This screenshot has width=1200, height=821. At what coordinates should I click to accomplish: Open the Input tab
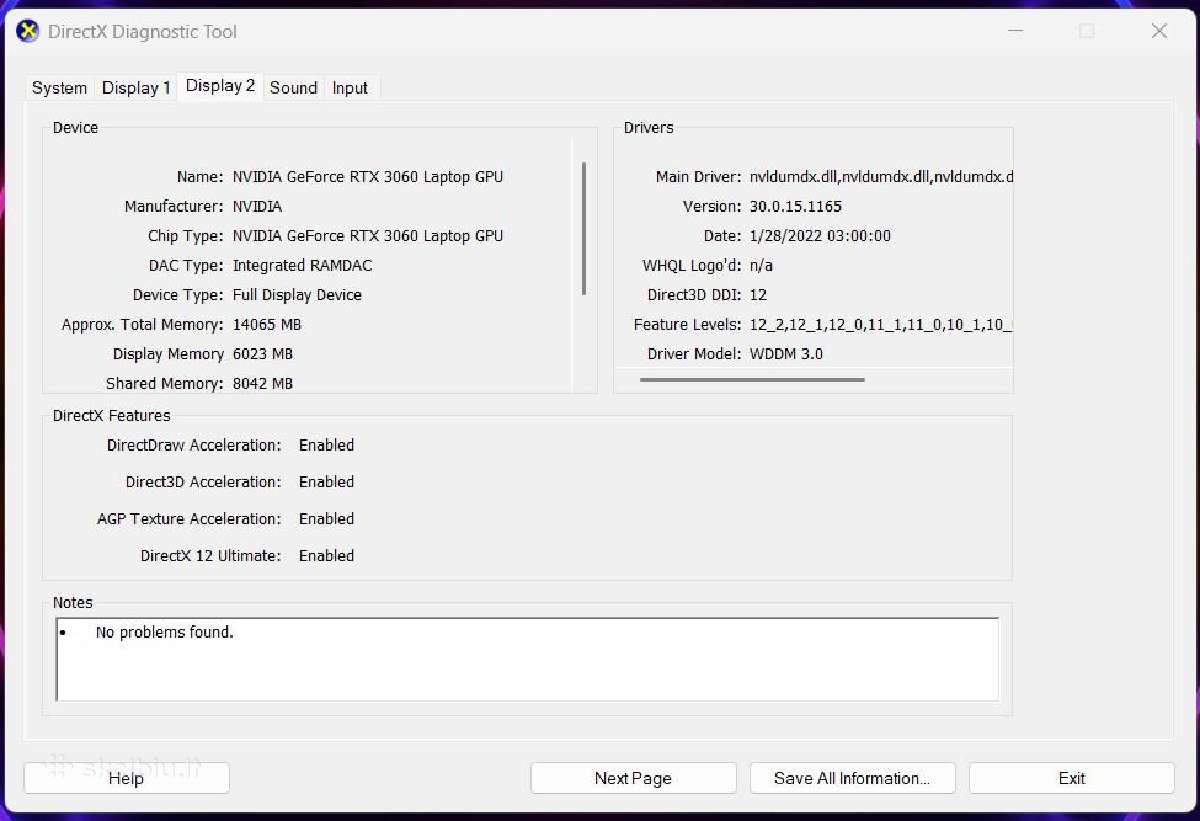[x=350, y=88]
